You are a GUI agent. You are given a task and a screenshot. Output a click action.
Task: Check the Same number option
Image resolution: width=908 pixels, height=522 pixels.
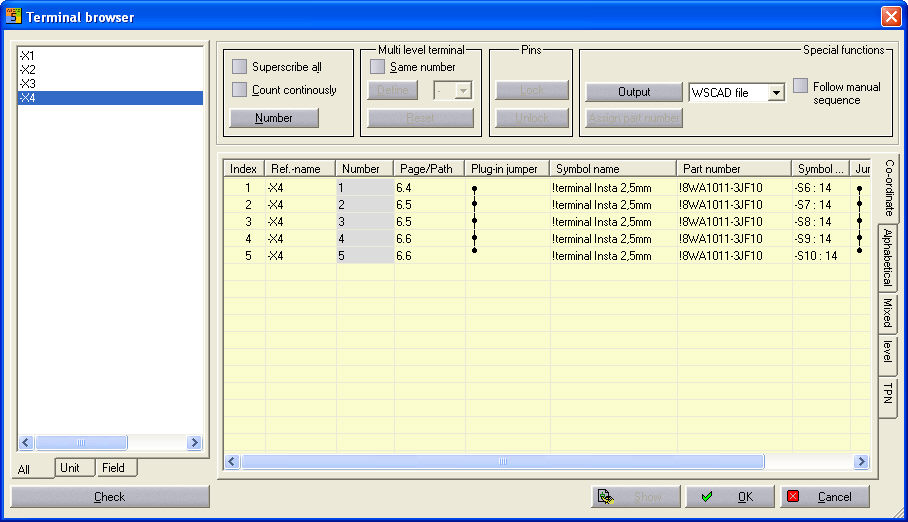[378, 67]
